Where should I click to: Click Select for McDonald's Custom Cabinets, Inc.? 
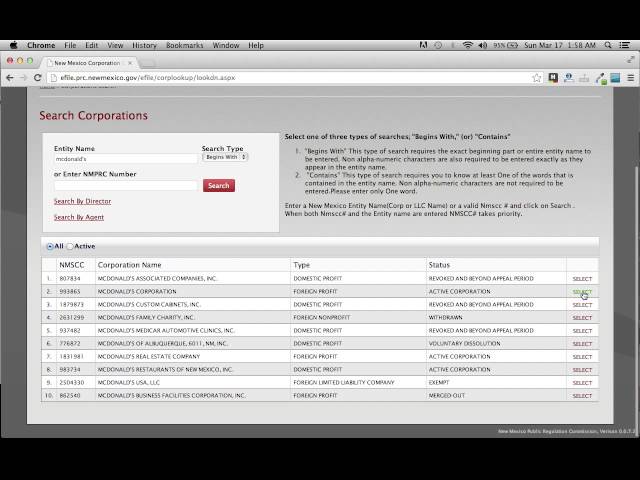(x=582, y=305)
